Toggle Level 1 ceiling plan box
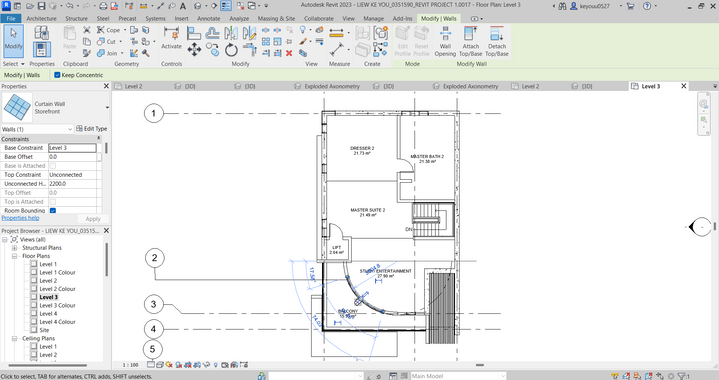Viewport: 719px width, 380px height. 33,347
